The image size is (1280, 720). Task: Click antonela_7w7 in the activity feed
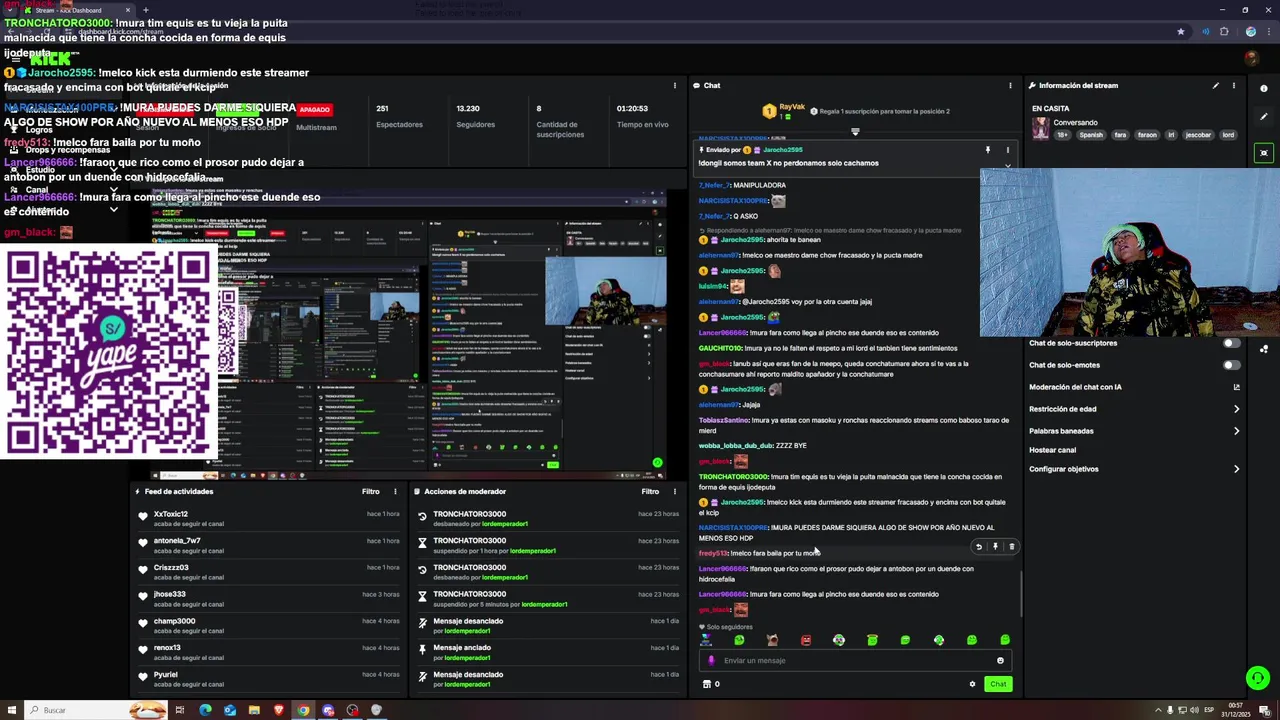(x=177, y=541)
